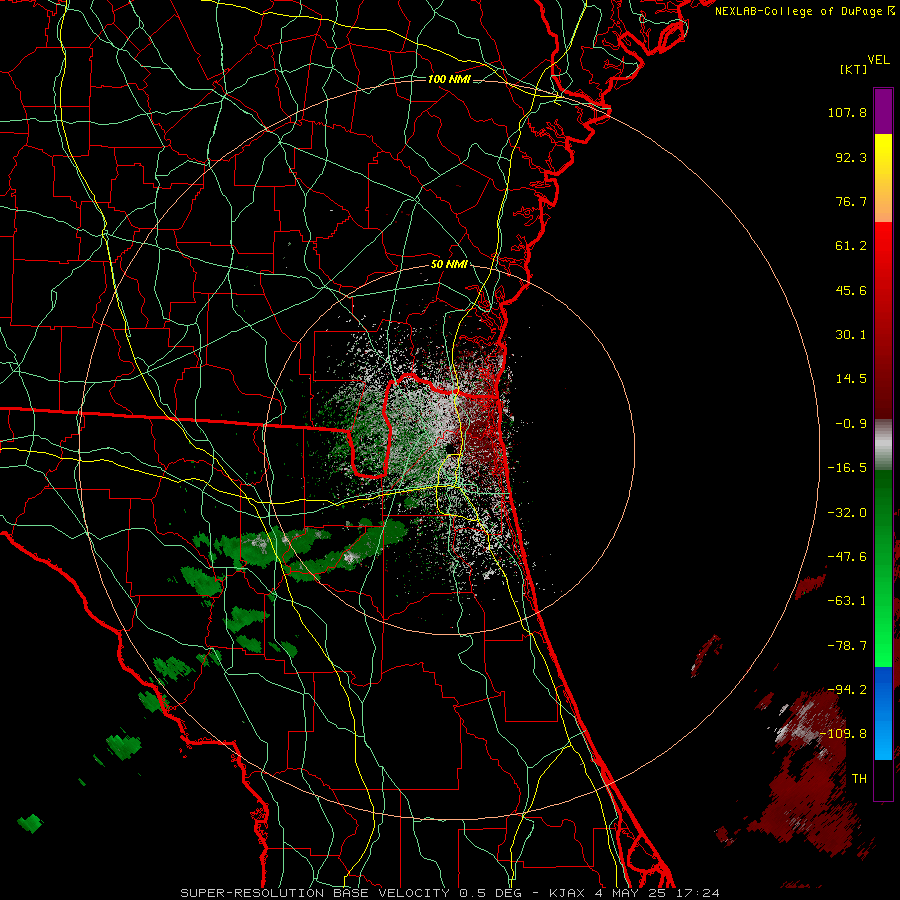Select the 61.2 velocity value
Viewport: 900px width, 900px height.
pos(851,246)
